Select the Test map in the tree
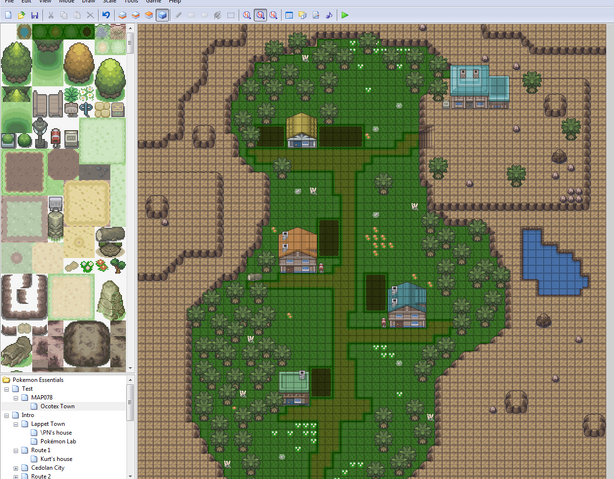The width and height of the screenshot is (614, 479). pyautogui.click(x=27, y=389)
